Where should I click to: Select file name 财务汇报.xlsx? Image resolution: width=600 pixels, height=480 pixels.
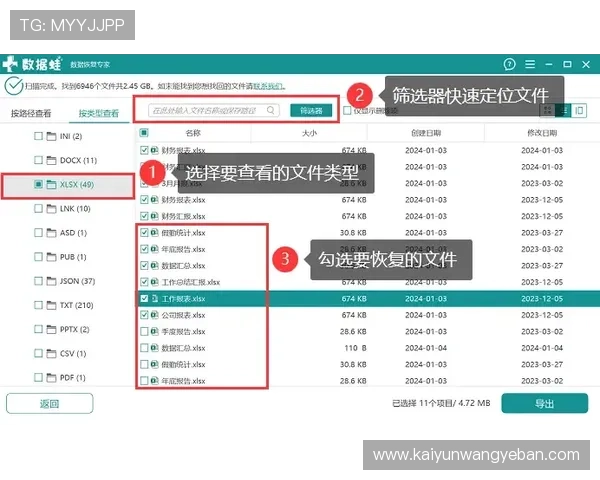click(x=183, y=216)
